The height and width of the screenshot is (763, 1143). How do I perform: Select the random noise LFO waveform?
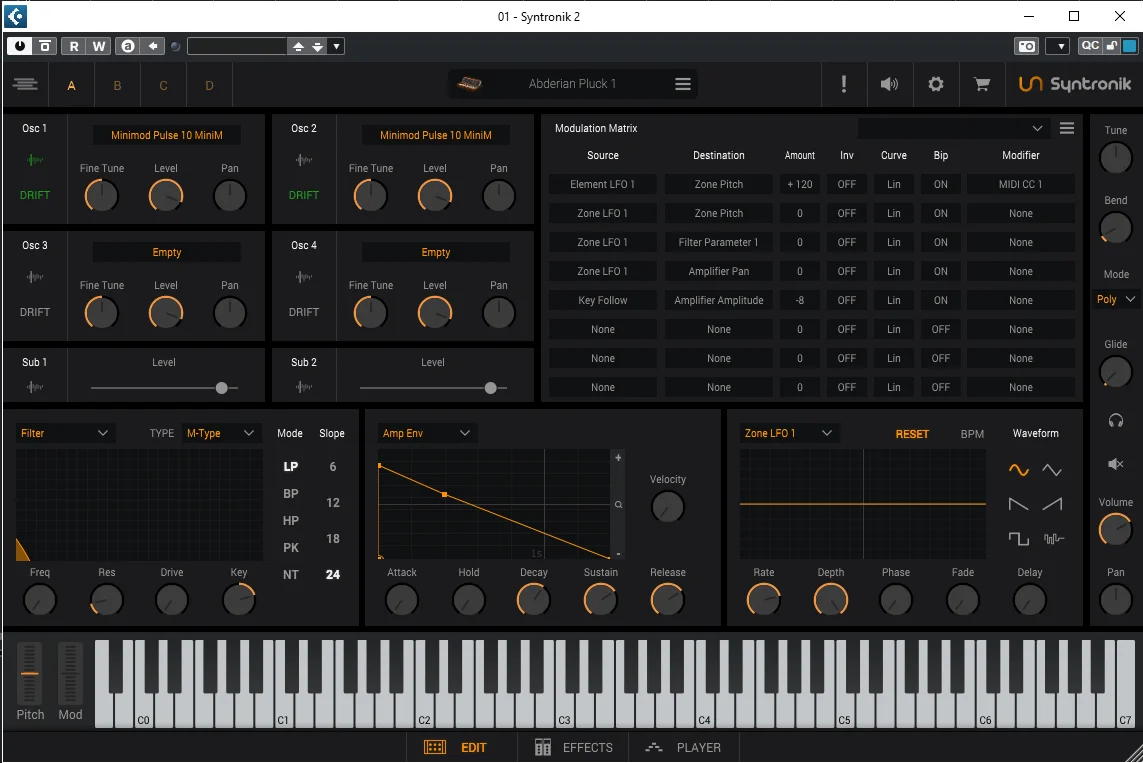[x=1053, y=539]
